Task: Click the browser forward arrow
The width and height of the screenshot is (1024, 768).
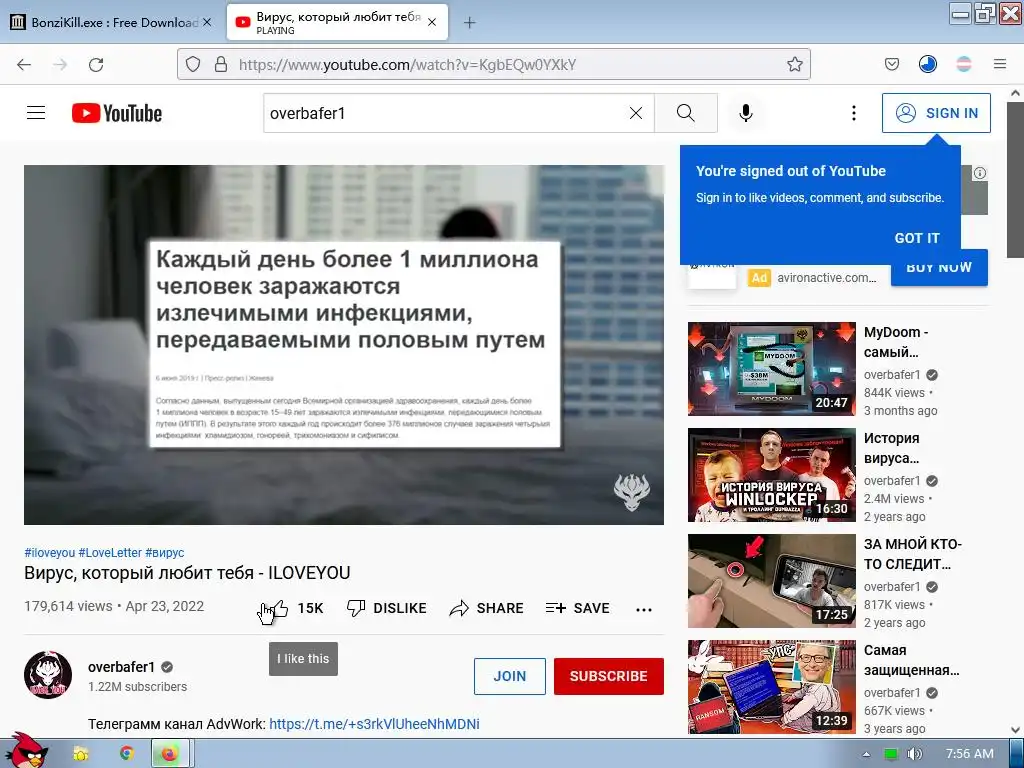Action: [x=60, y=65]
